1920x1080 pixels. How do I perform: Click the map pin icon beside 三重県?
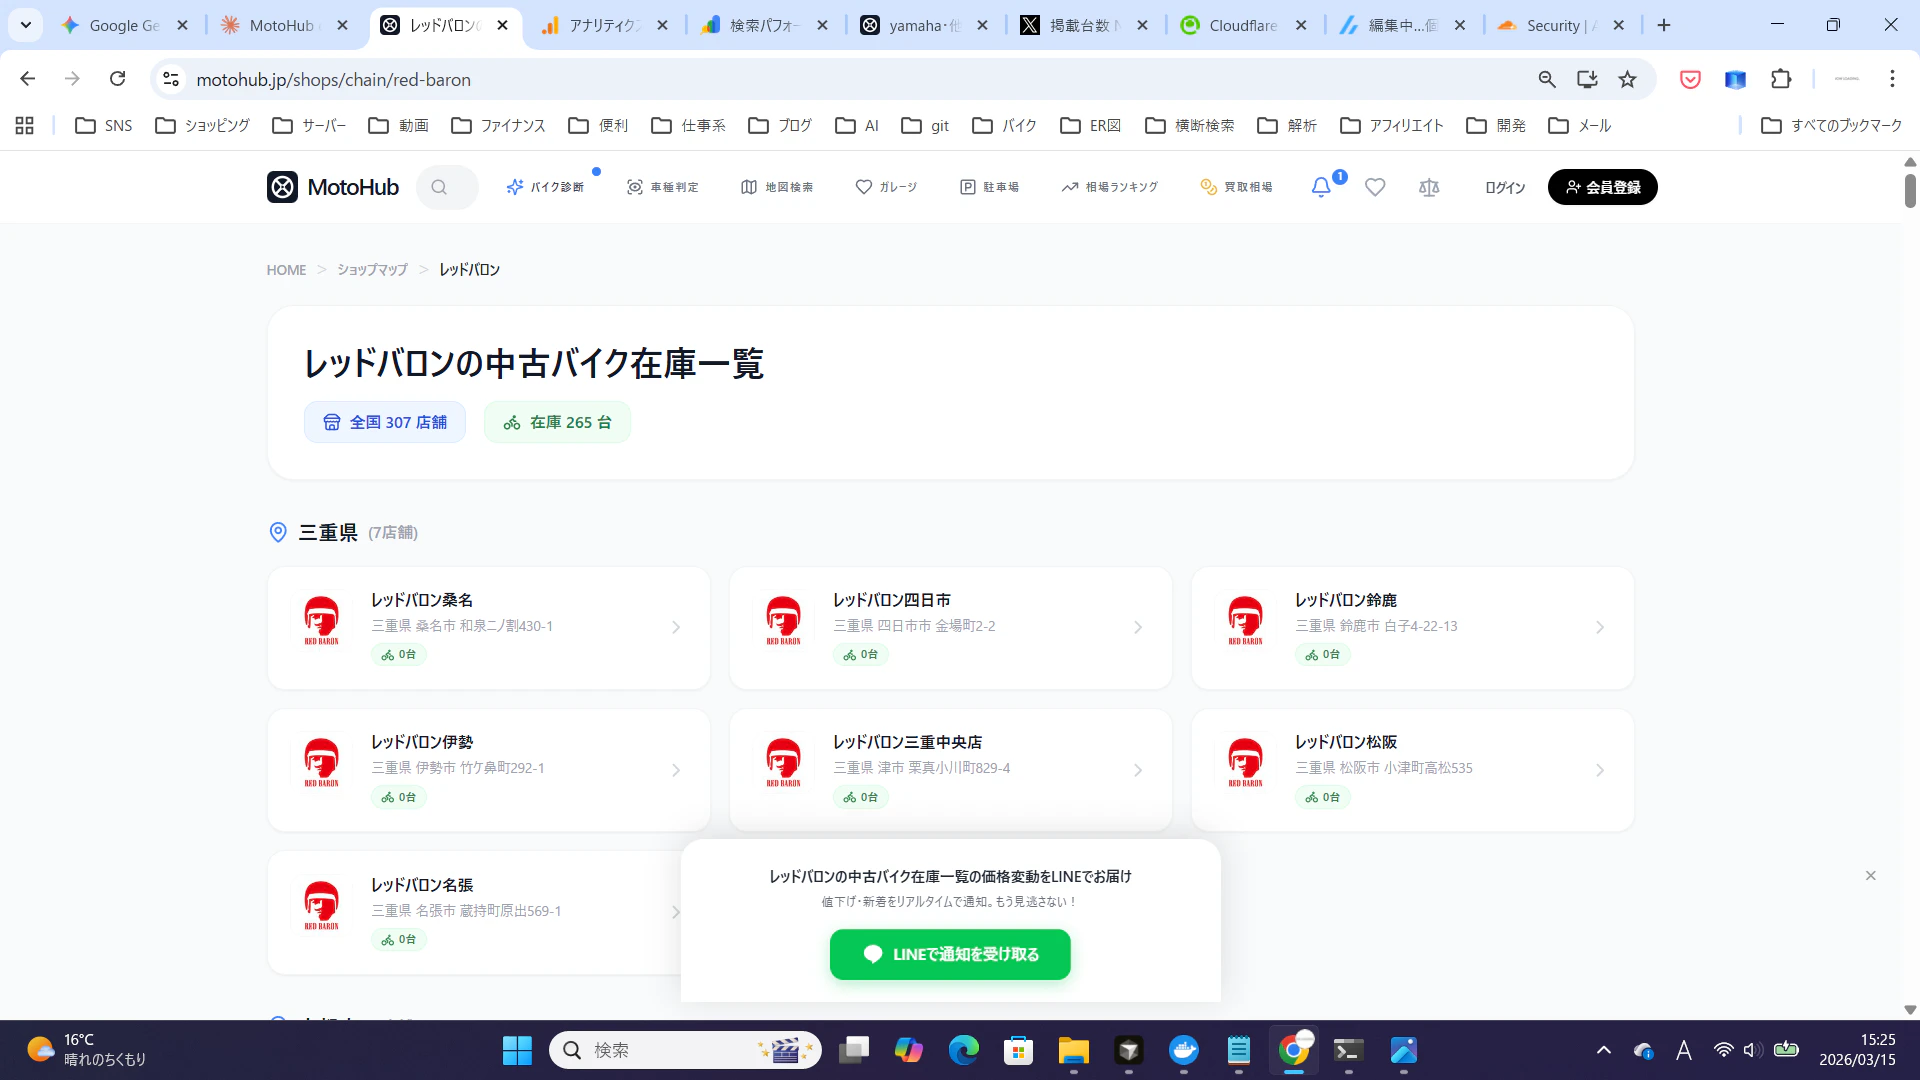coord(278,532)
